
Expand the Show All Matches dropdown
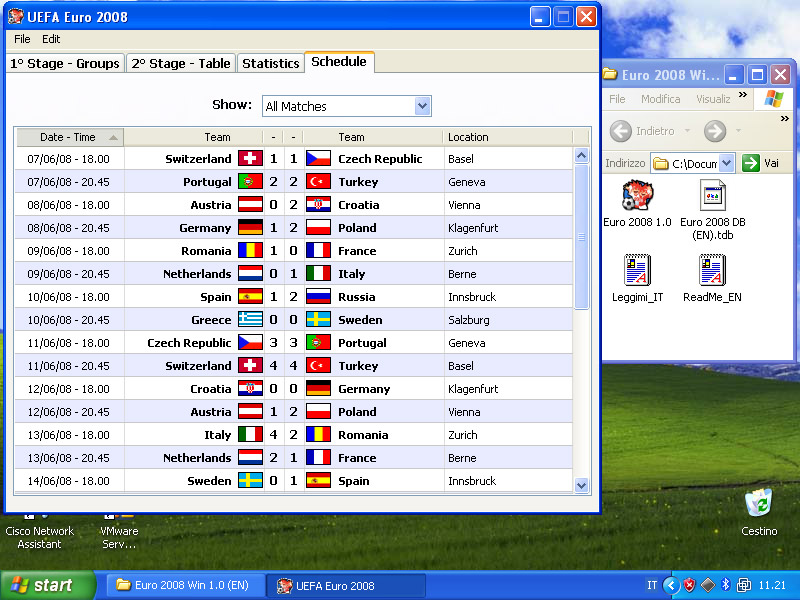[x=422, y=106]
